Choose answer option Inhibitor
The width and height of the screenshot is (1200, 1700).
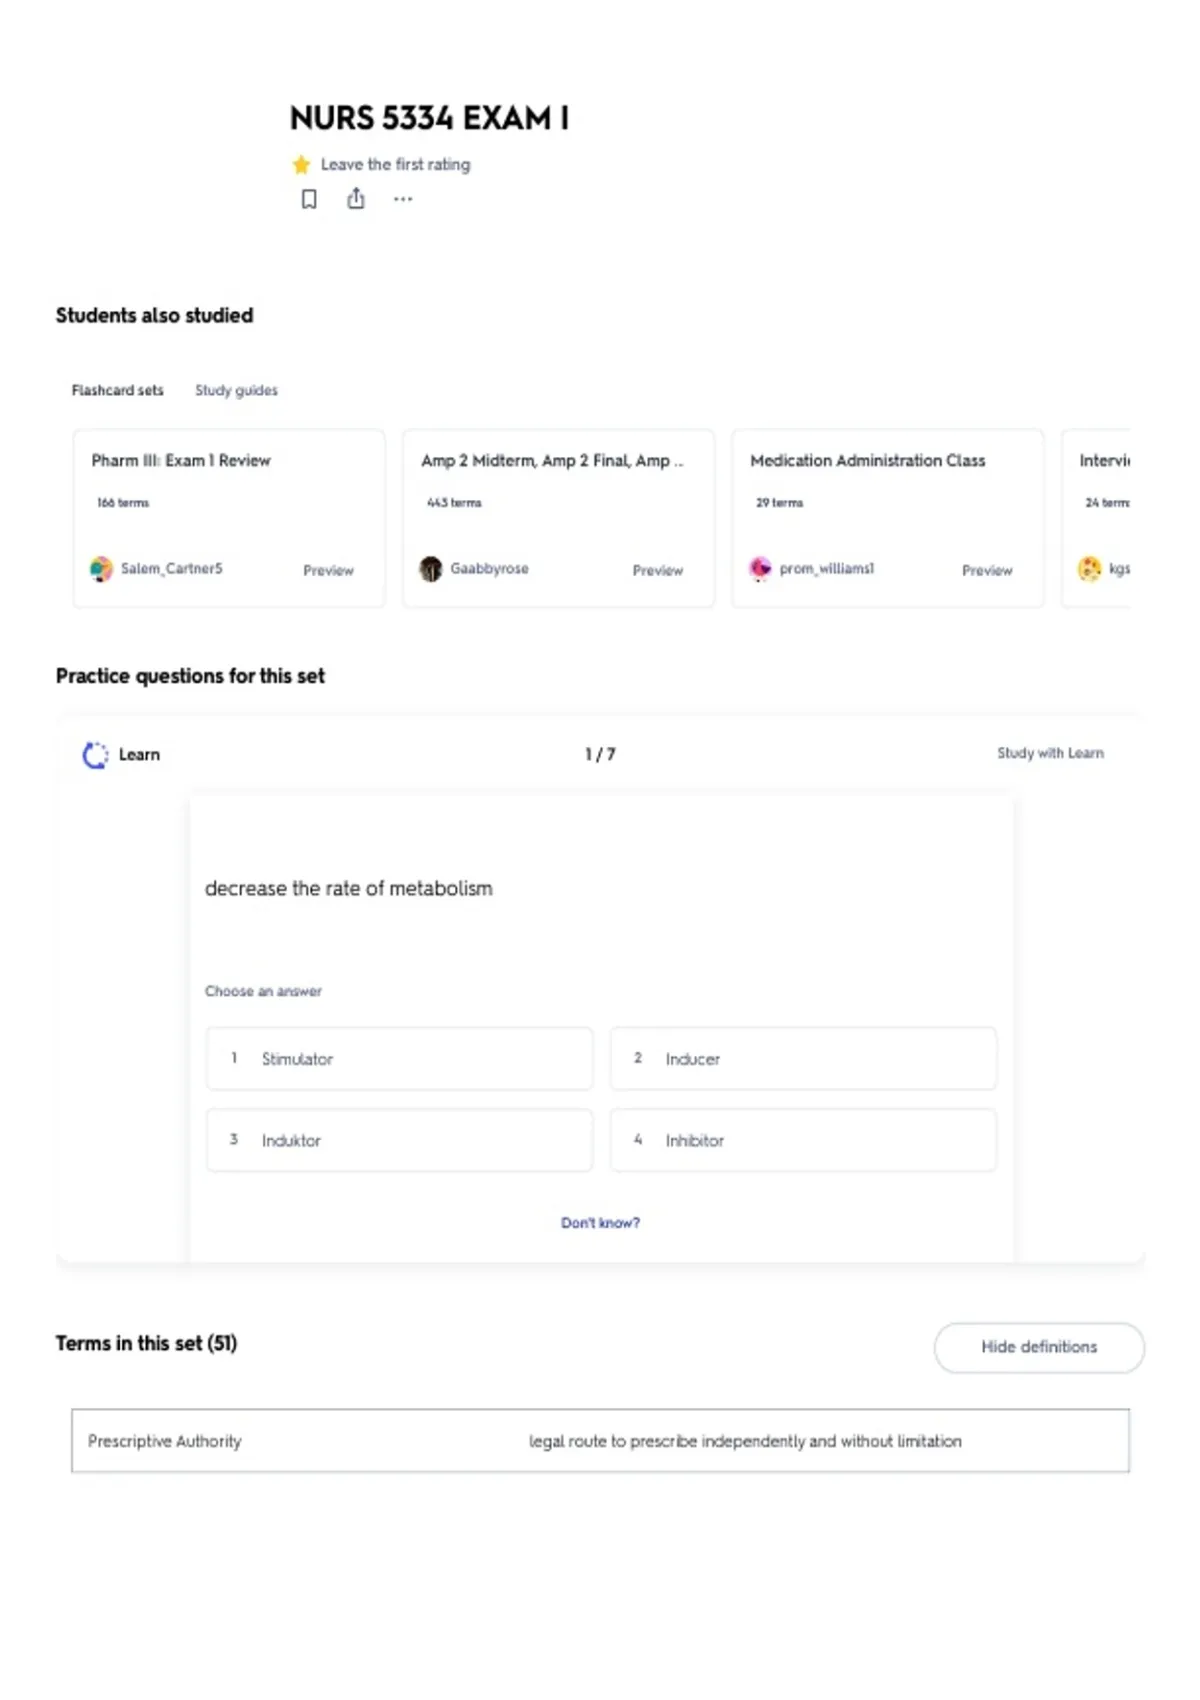(803, 1140)
